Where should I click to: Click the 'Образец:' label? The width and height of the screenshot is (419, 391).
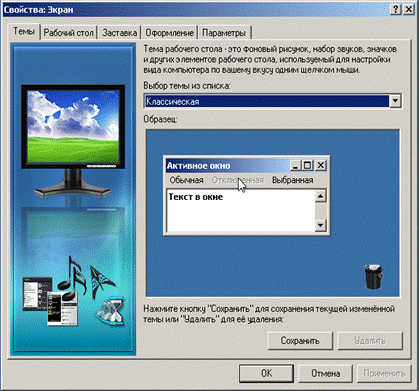pos(160,119)
